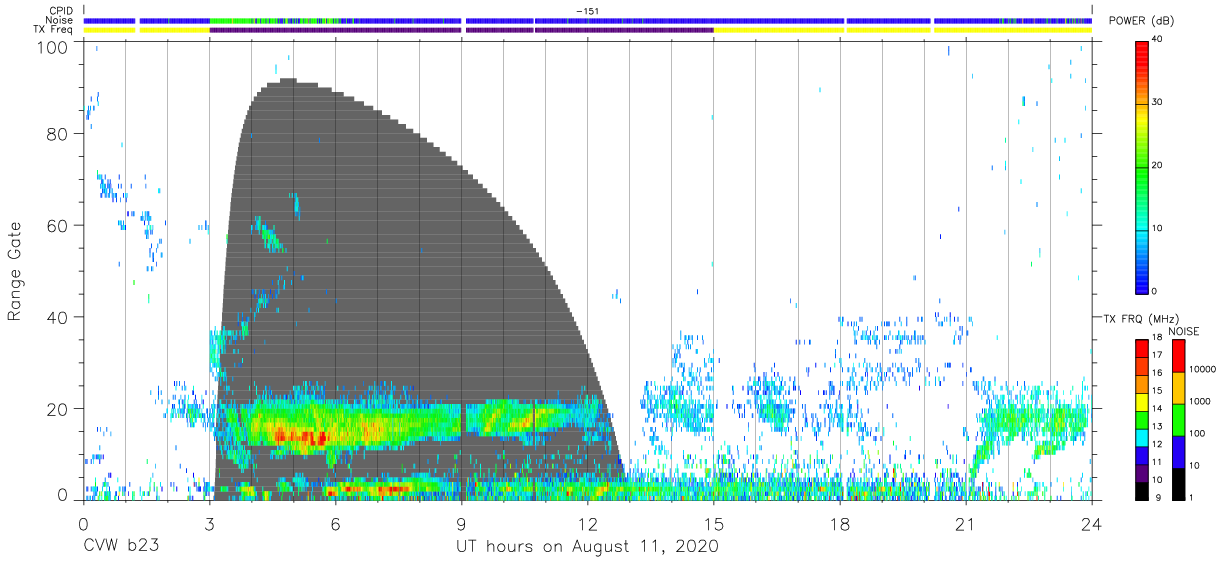Click the '9' hour tick on time axis
Image resolution: width=1228 pixels, height=567 pixels.
point(461,524)
